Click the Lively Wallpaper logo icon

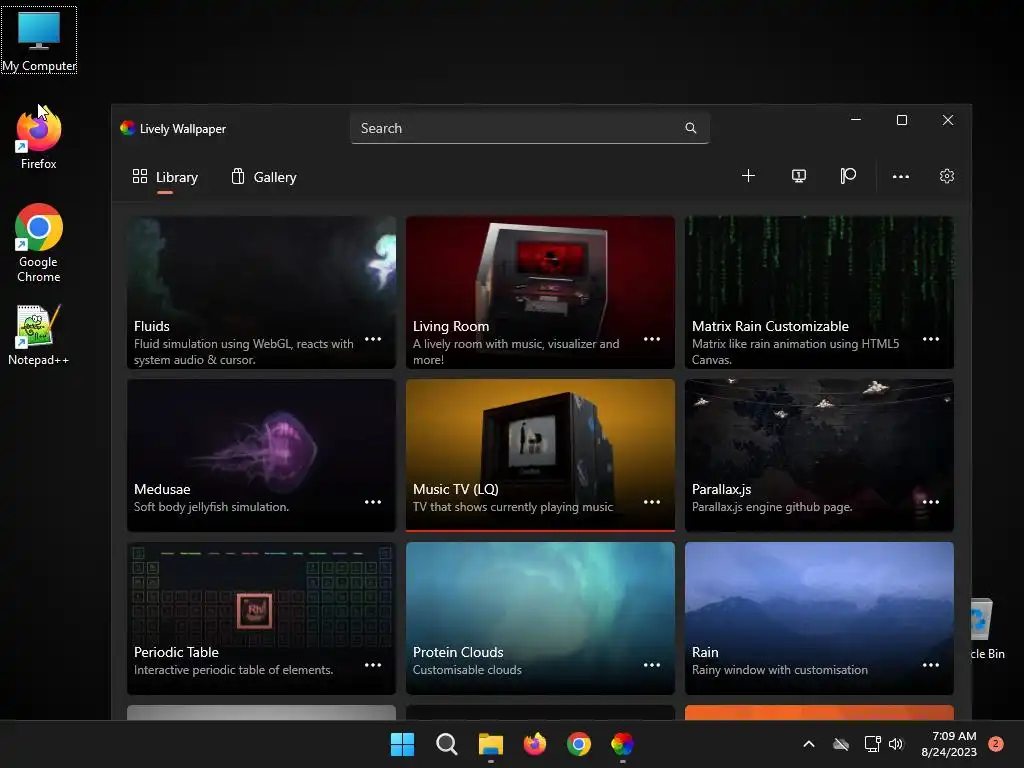(x=127, y=128)
